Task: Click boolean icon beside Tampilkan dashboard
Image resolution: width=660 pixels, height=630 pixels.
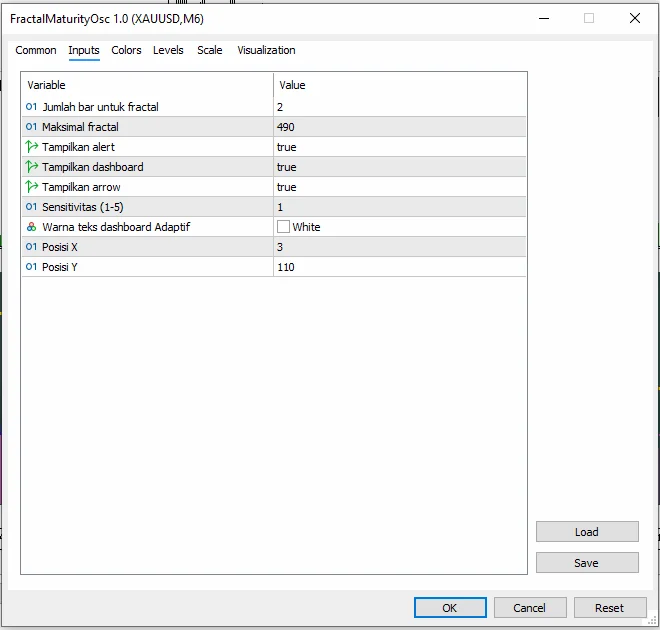Action: (x=32, y=167)
